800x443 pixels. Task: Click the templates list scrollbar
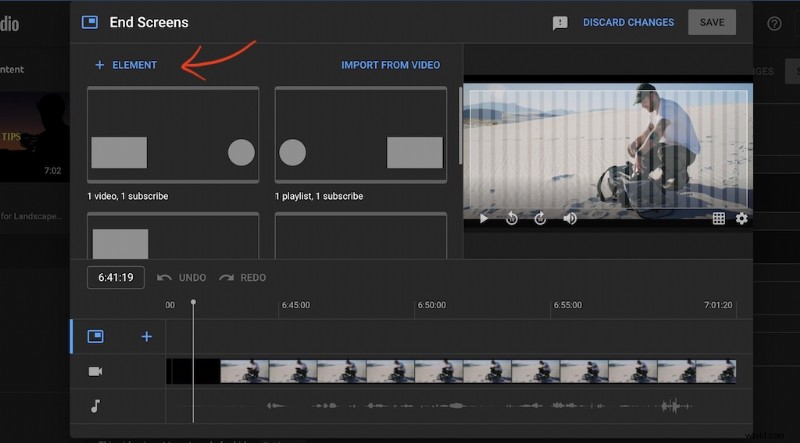point(460,126)
